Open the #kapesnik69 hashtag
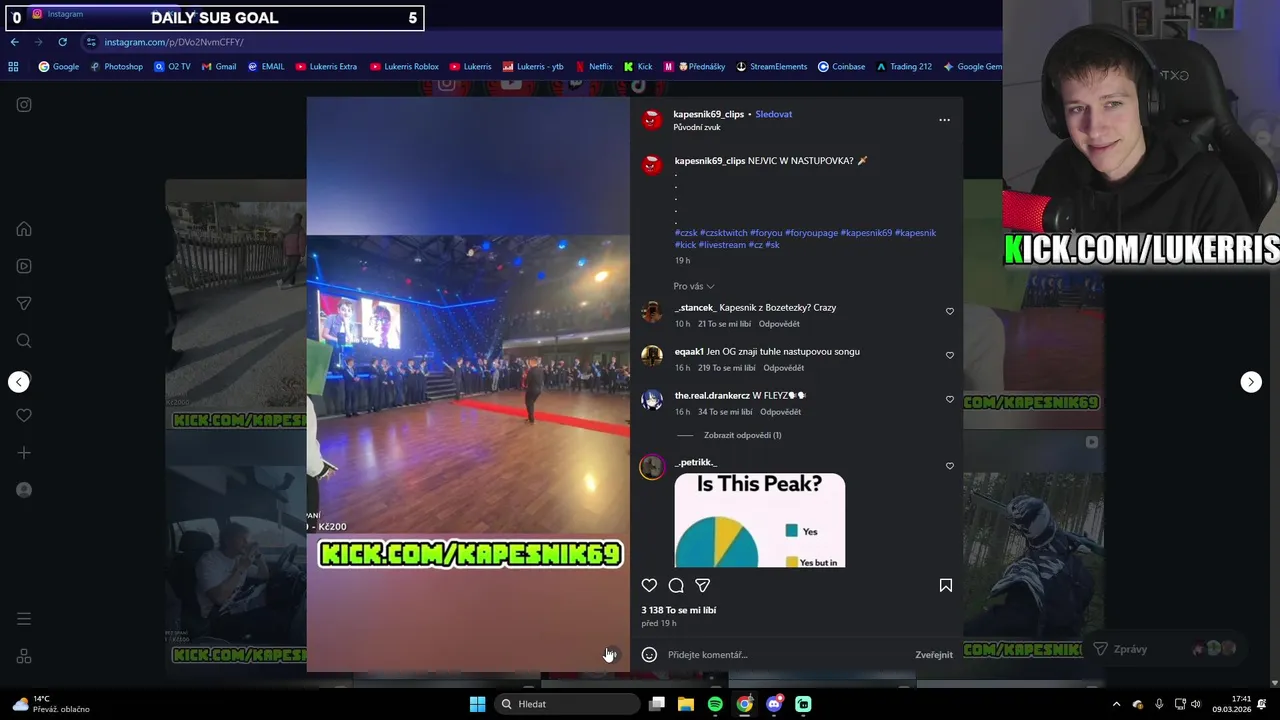Screen dimensions: 1280x720 [x=866, y=233]
